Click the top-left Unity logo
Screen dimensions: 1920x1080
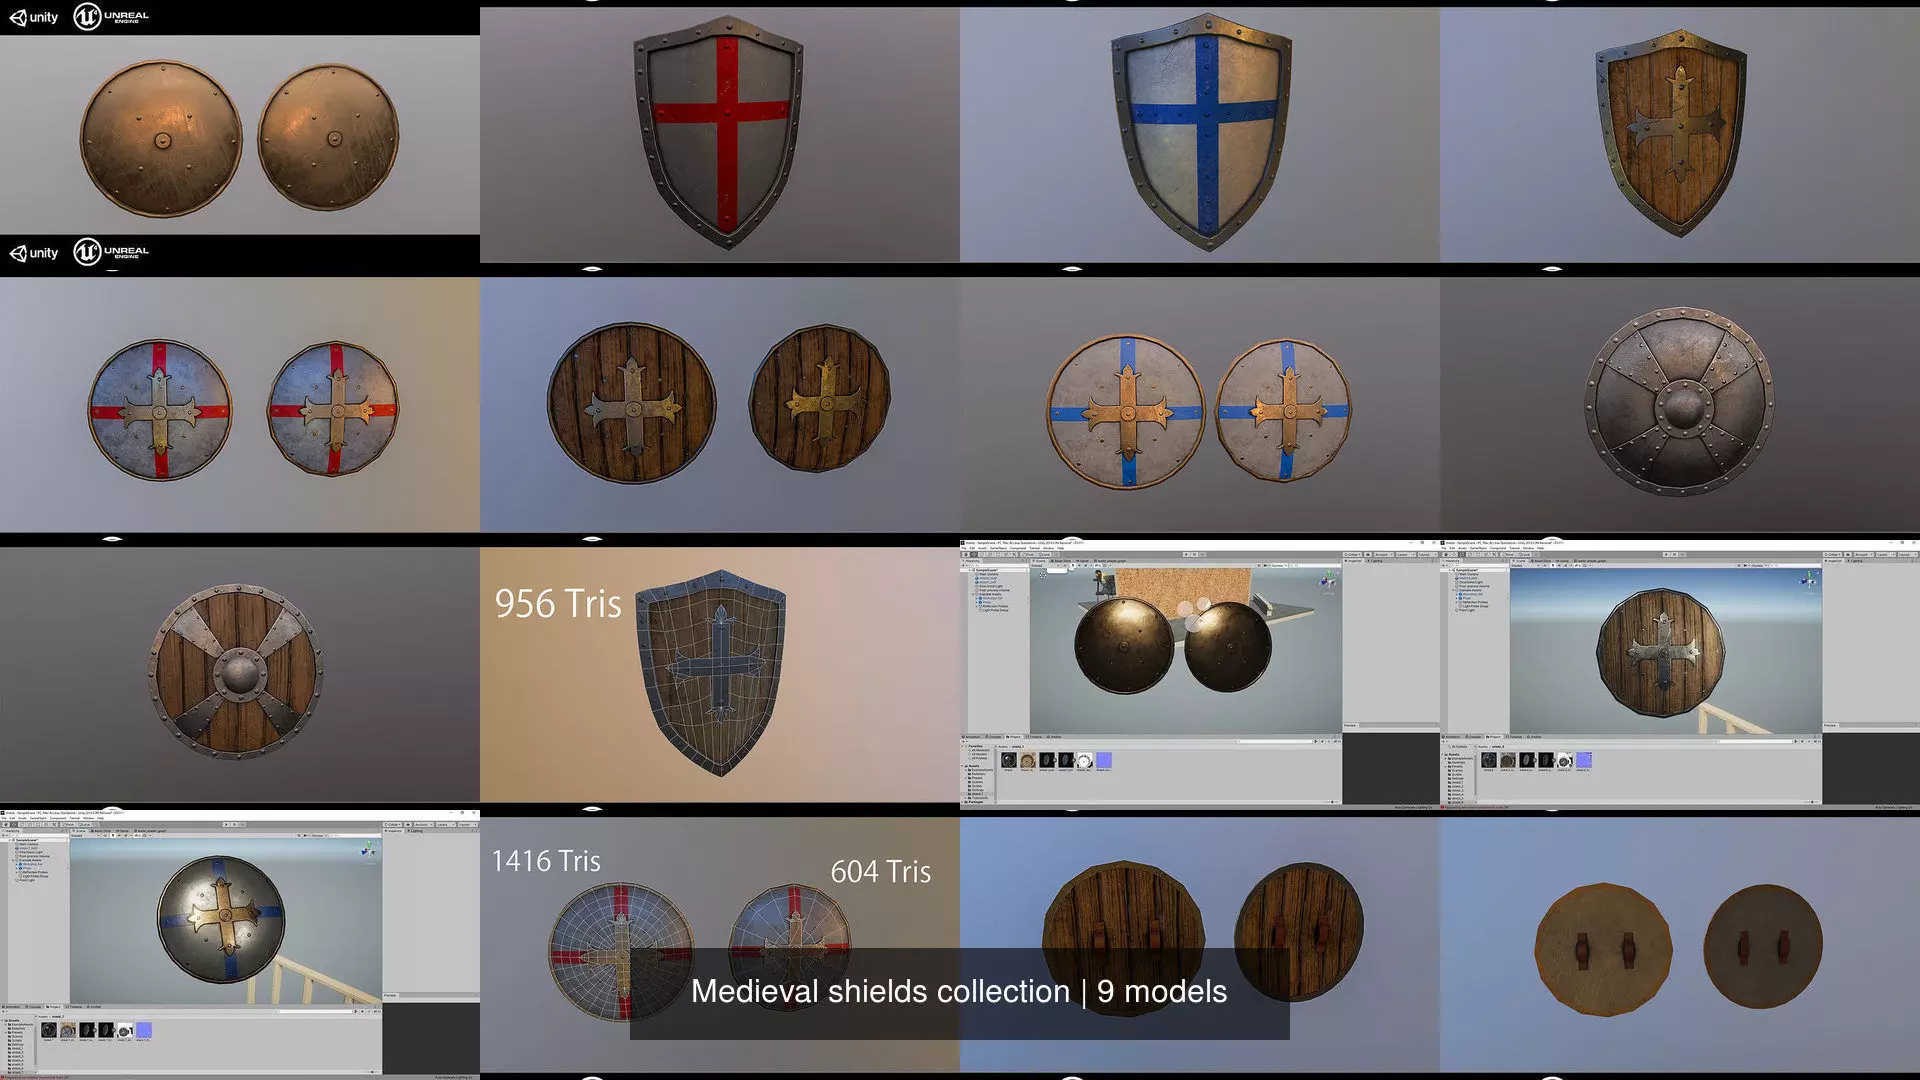(34, 17)
